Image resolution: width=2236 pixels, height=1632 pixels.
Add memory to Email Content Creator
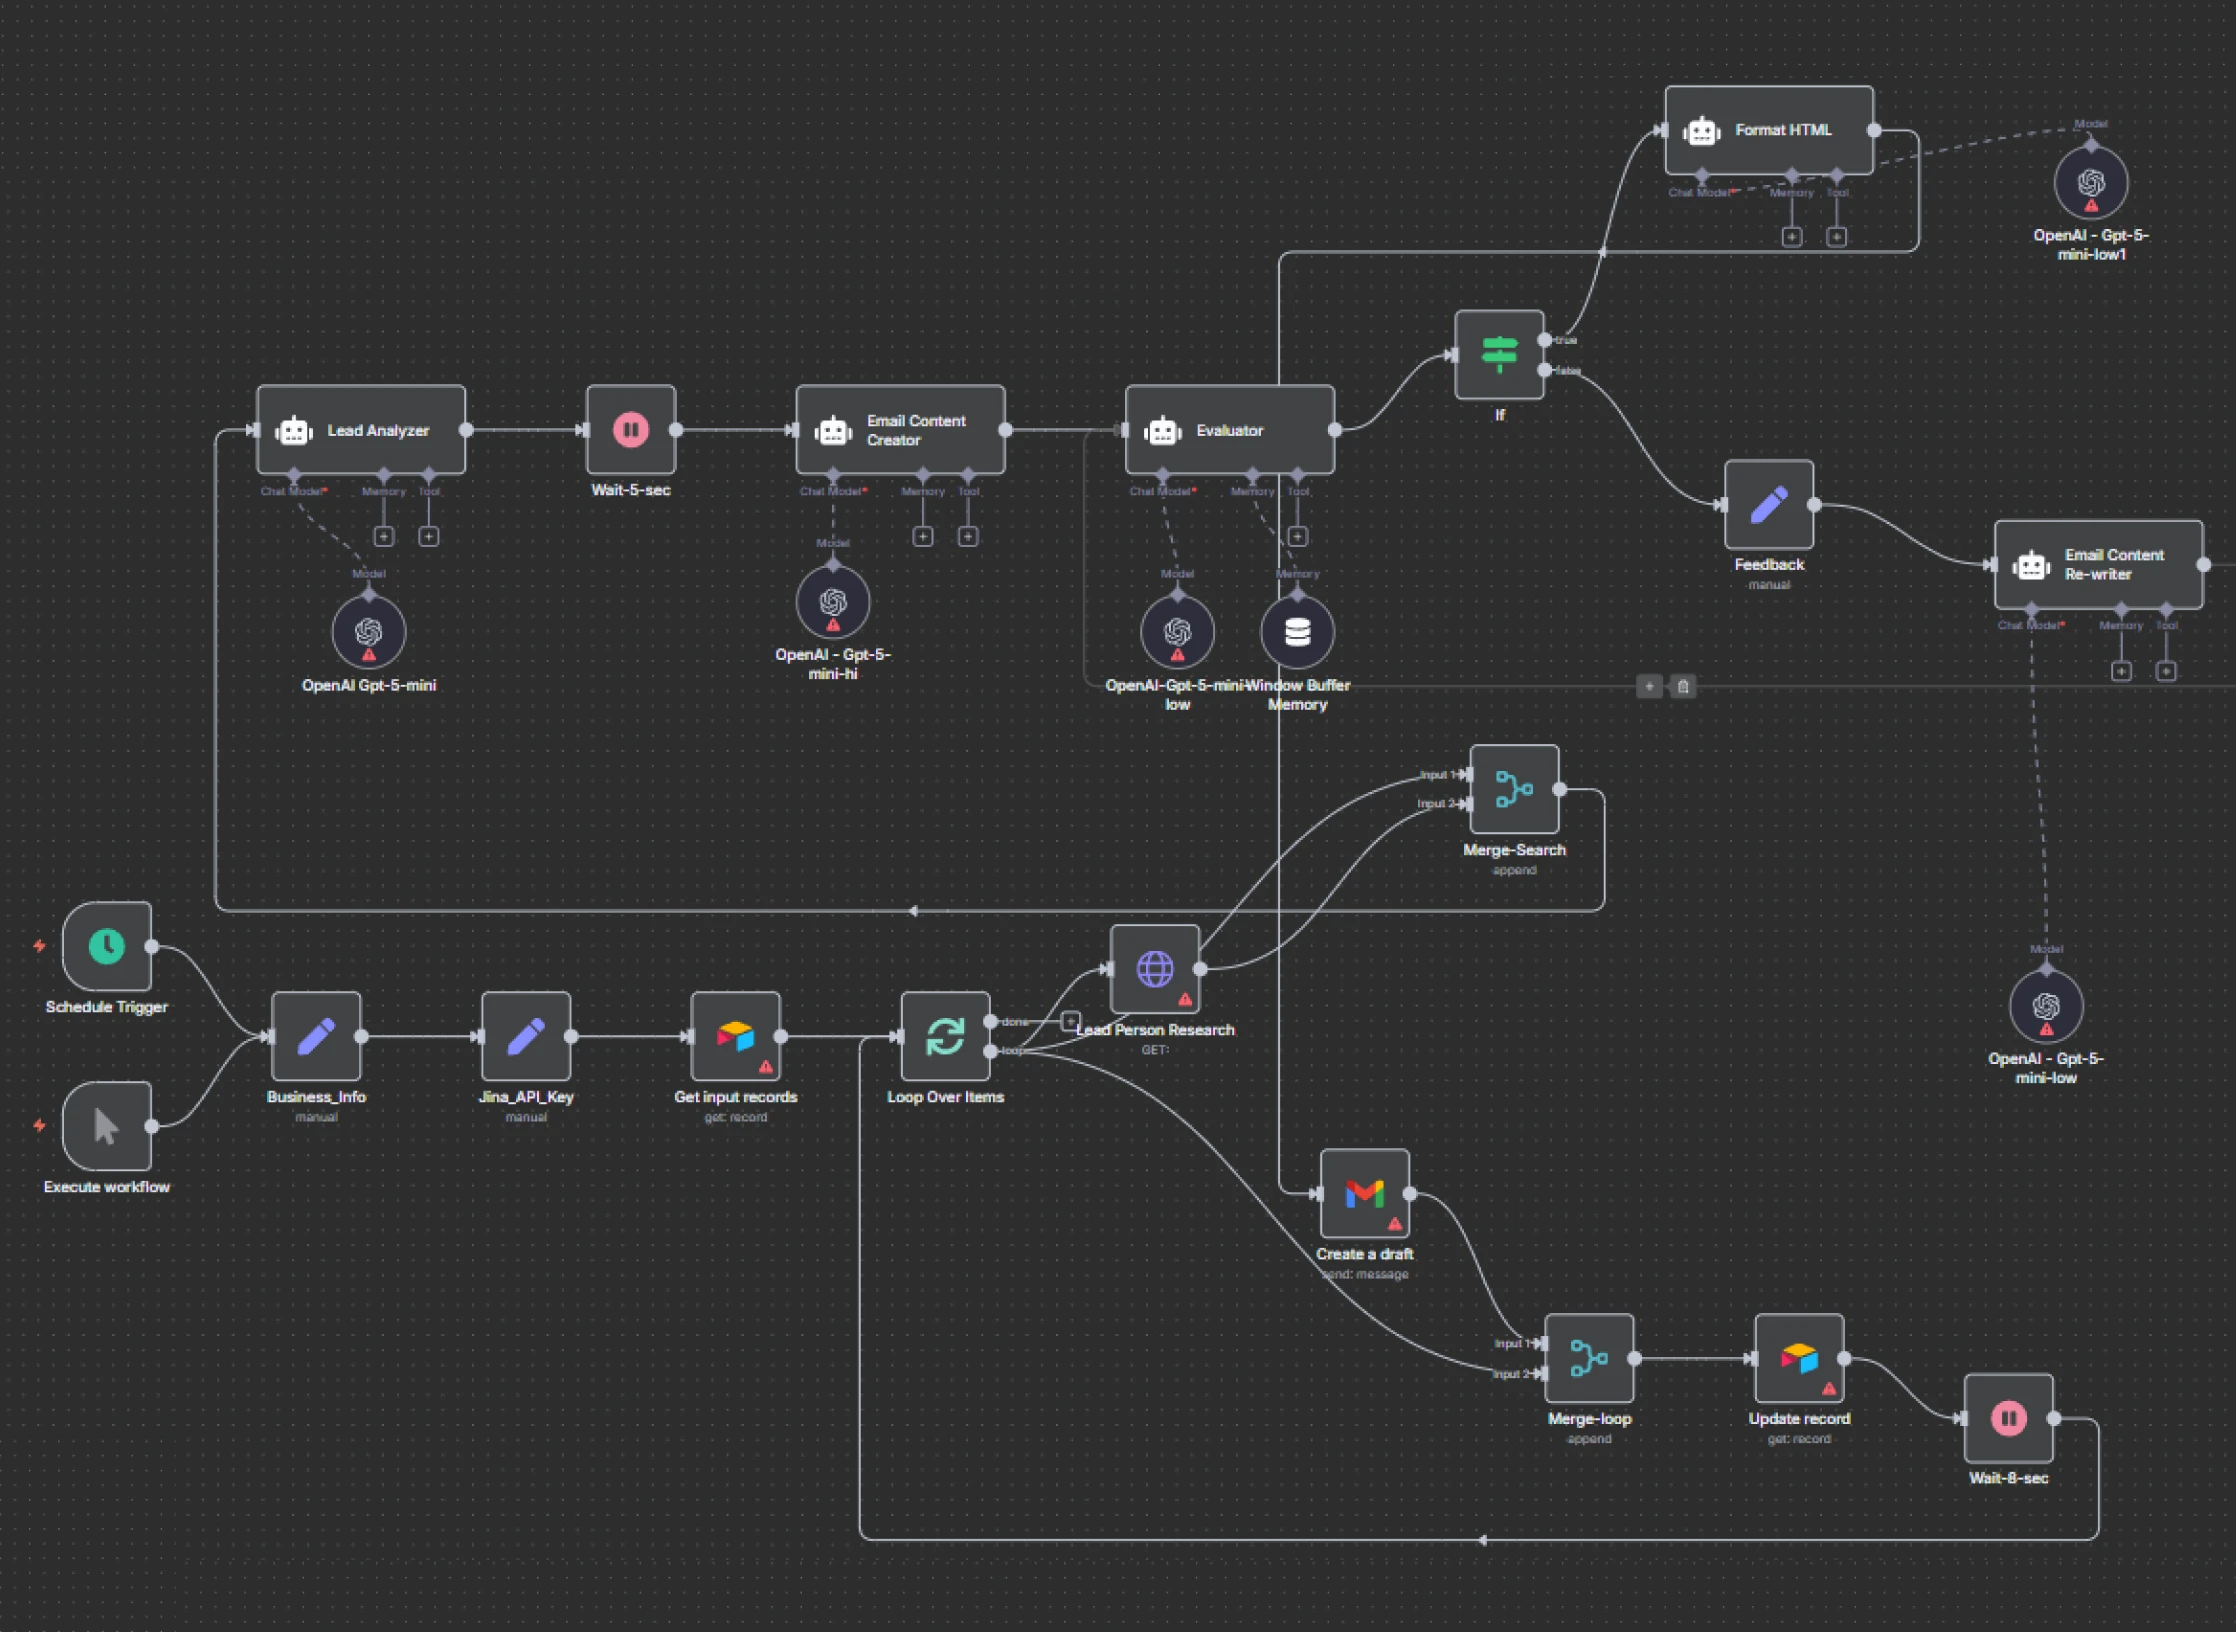pyautogui.click(x=923, y=537)
